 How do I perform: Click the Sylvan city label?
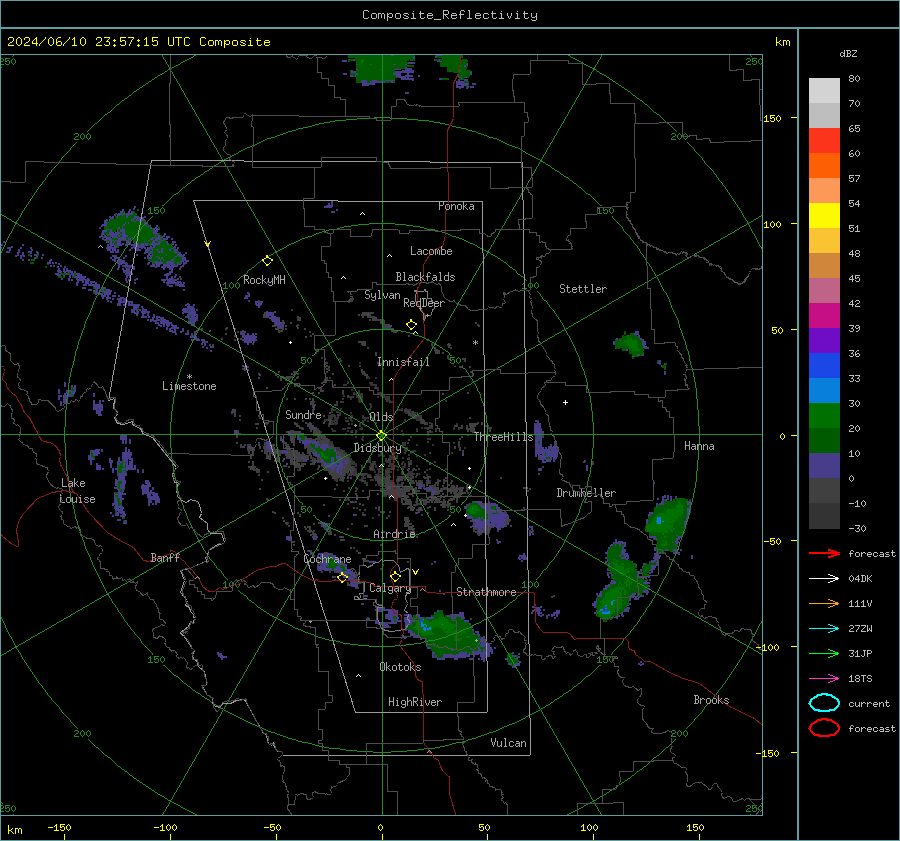click(382, 295)
